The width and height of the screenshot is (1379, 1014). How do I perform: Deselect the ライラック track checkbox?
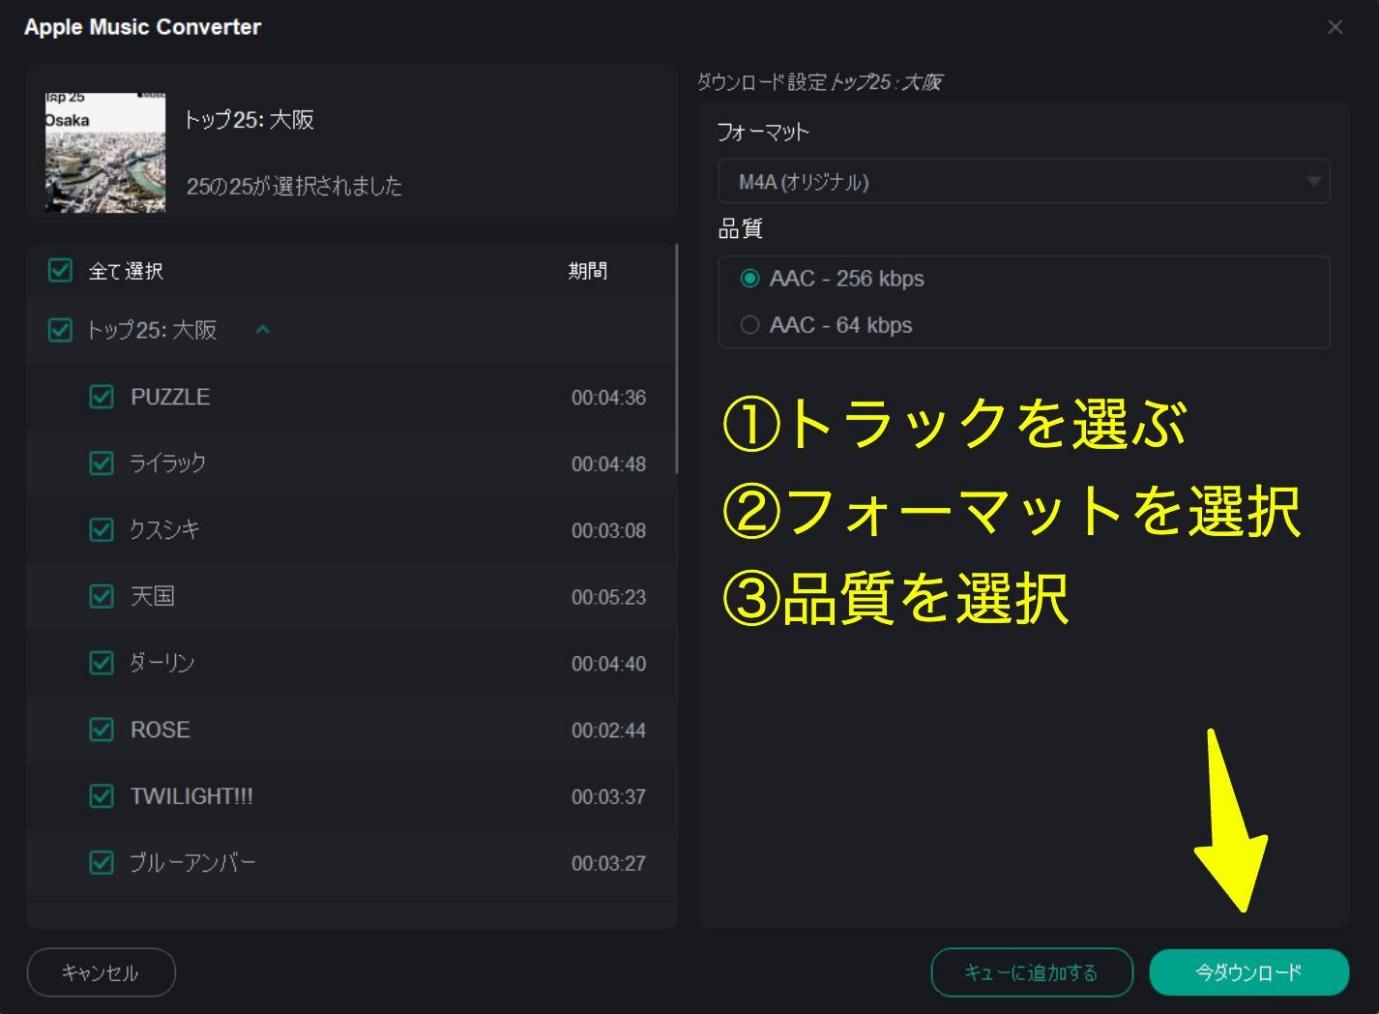coord(101,464)
